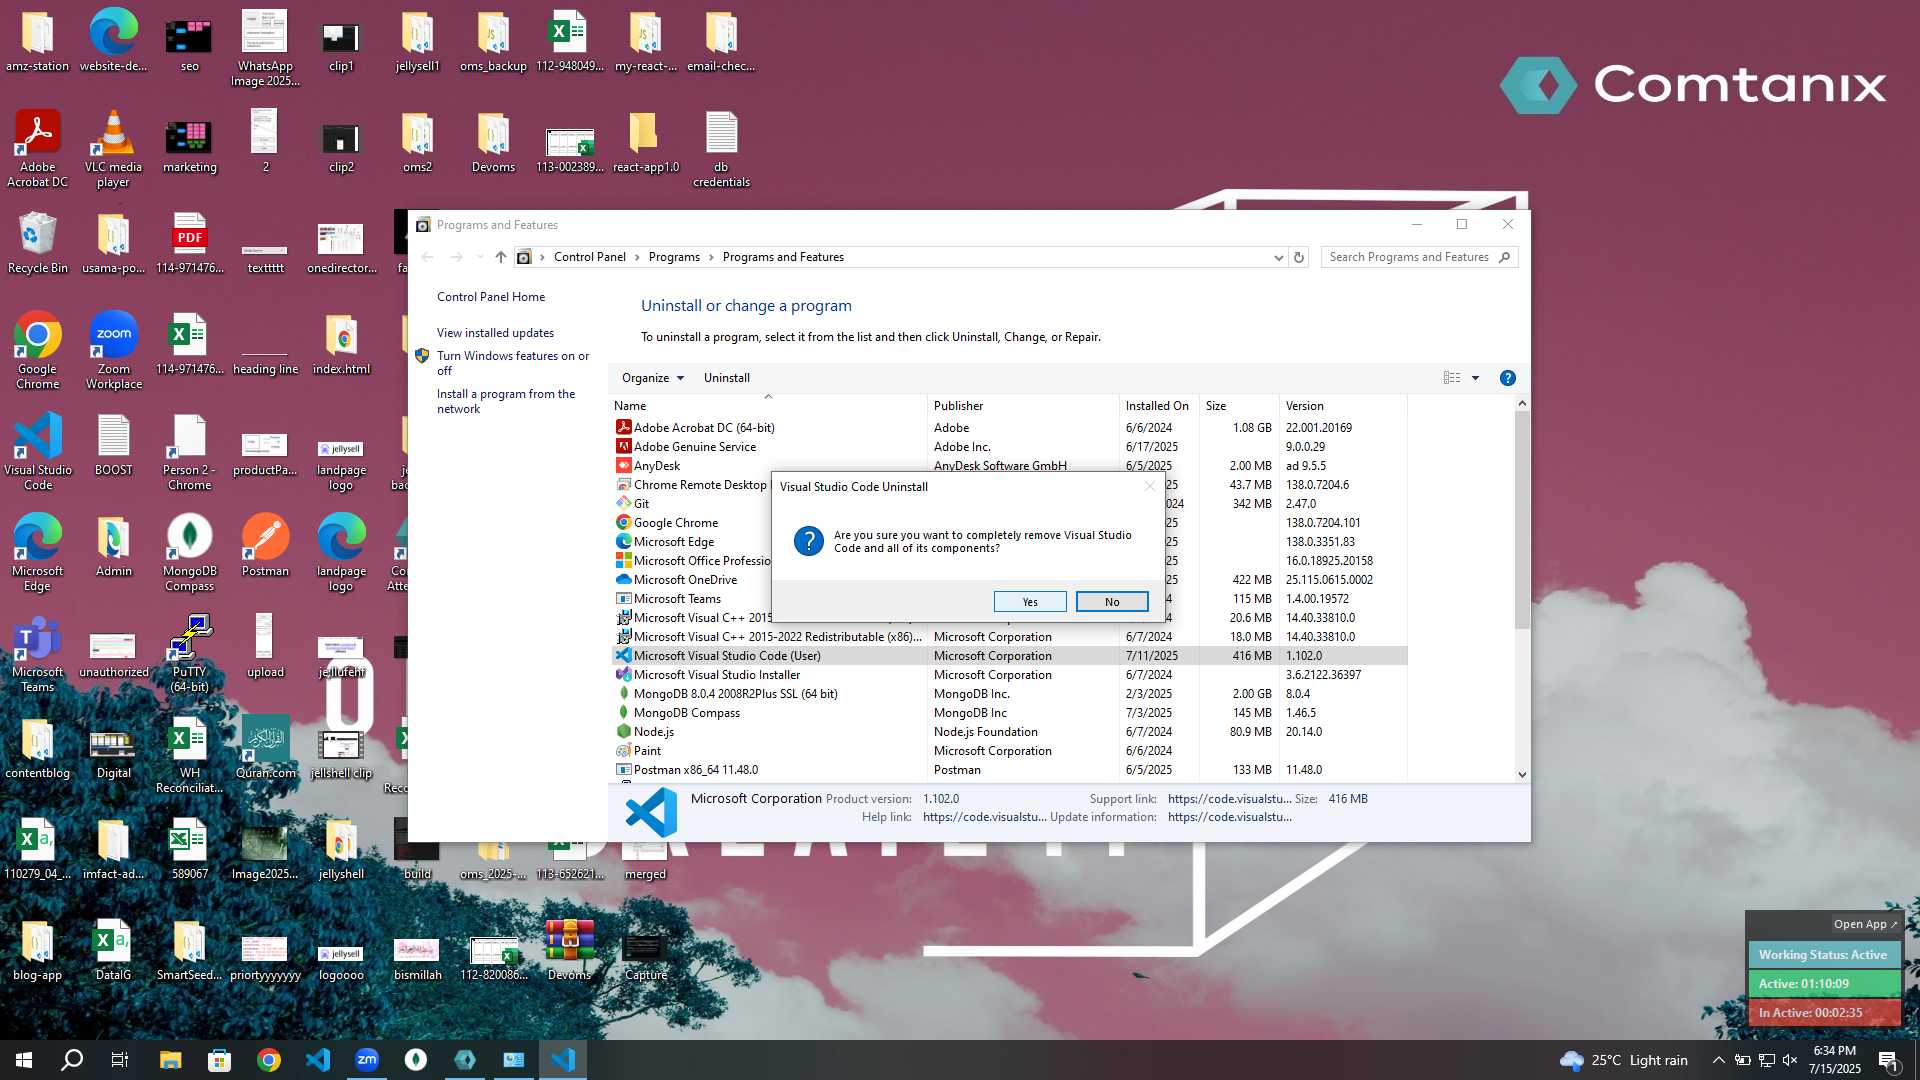The height and width of the screenshot is (1080, 1920).
Task: Select VLC media player desktop icon
Action: pos(113,149)
